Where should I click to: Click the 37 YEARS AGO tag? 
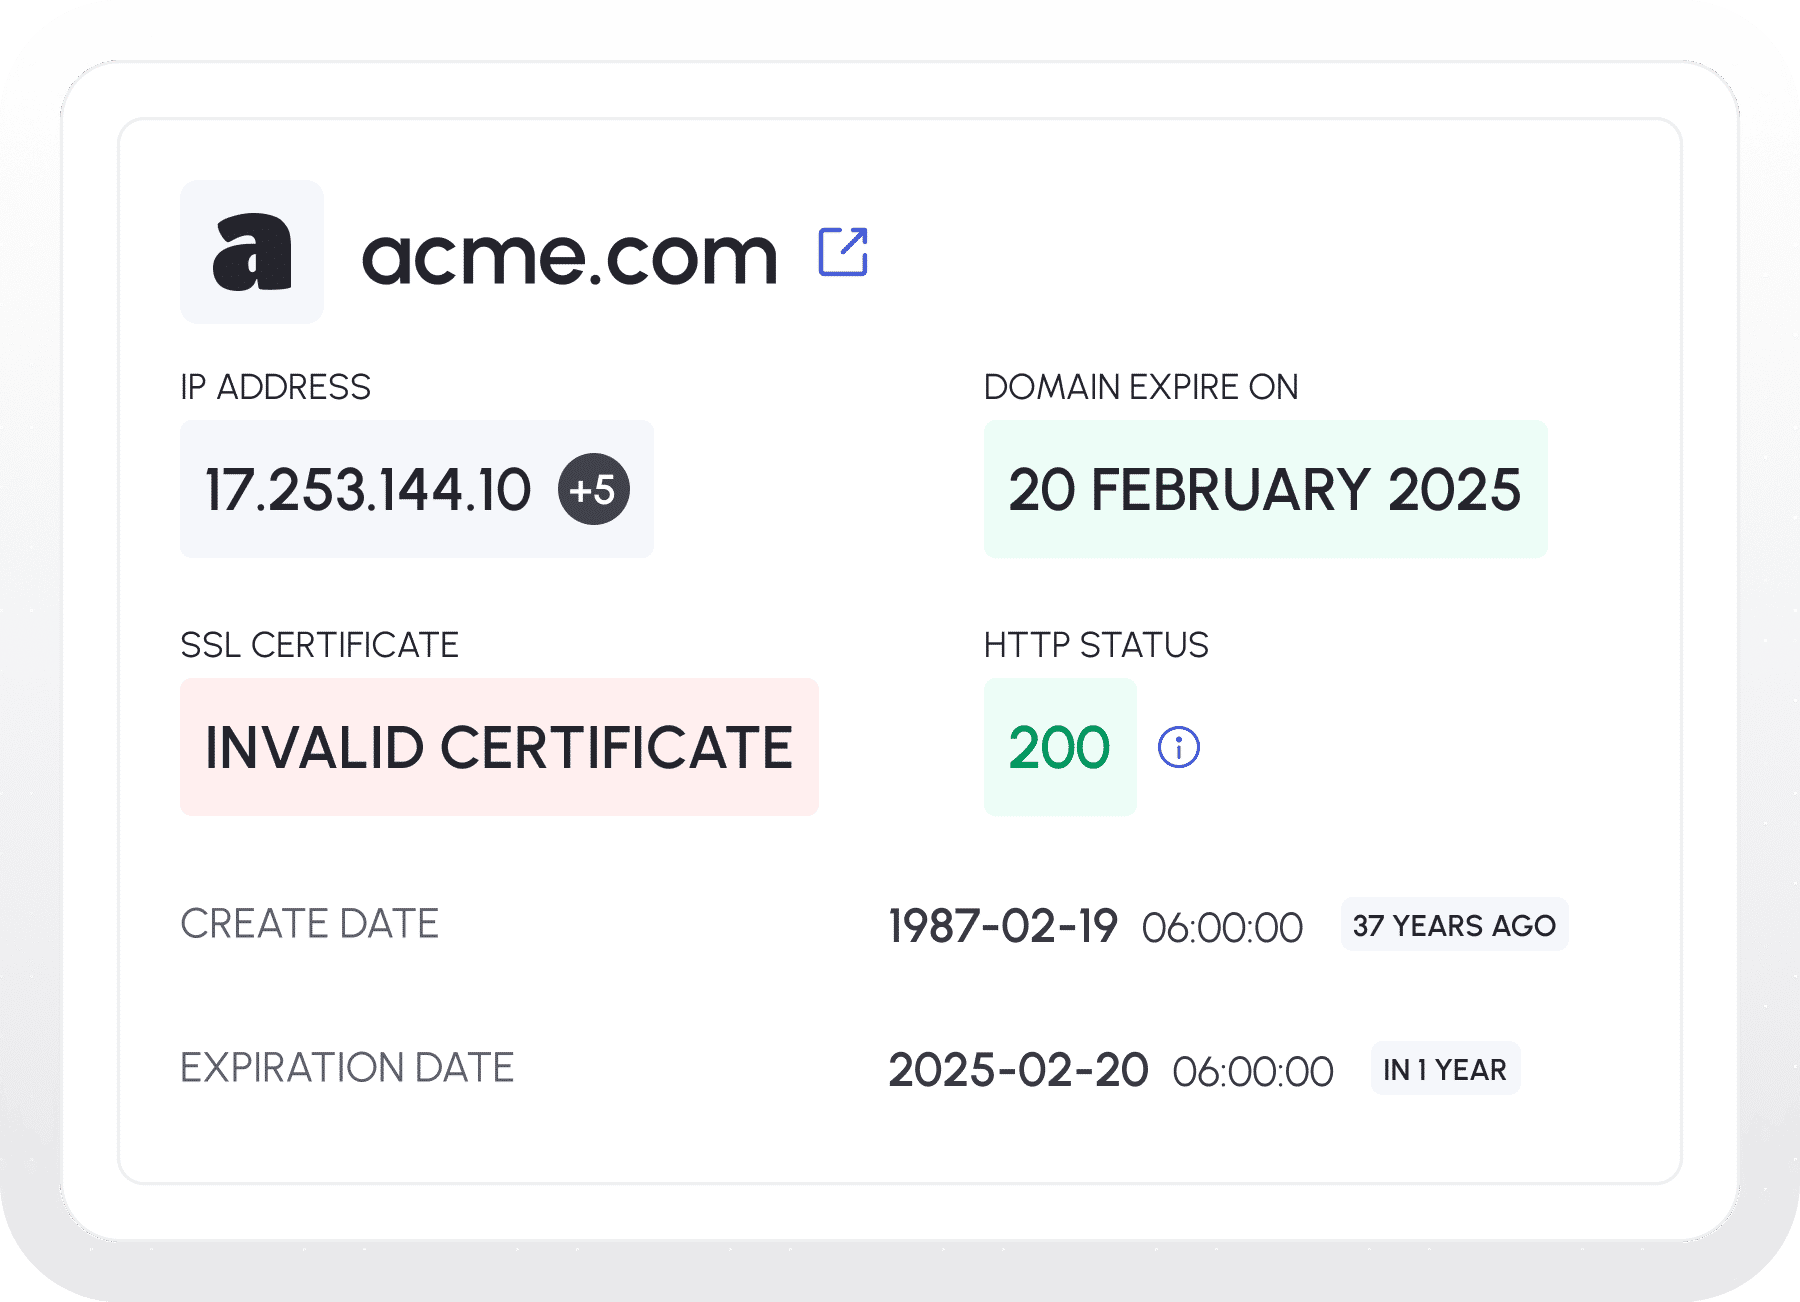pos(1454,925)
